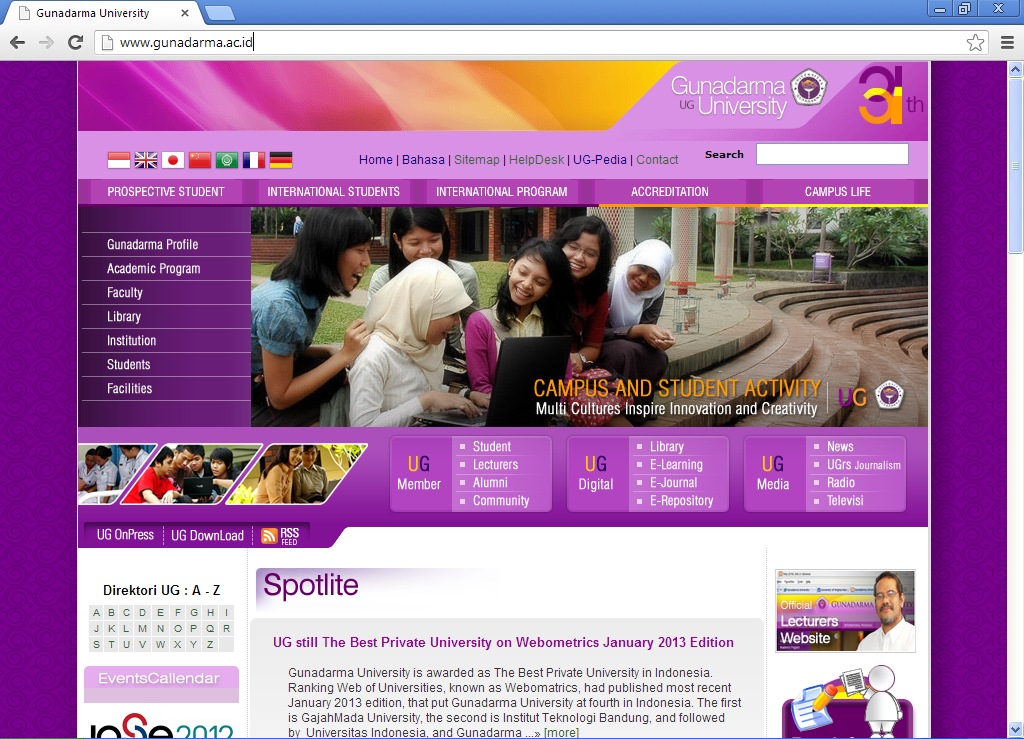
Task: Click the browser Back arrow
Action: (x=18, y=42)
